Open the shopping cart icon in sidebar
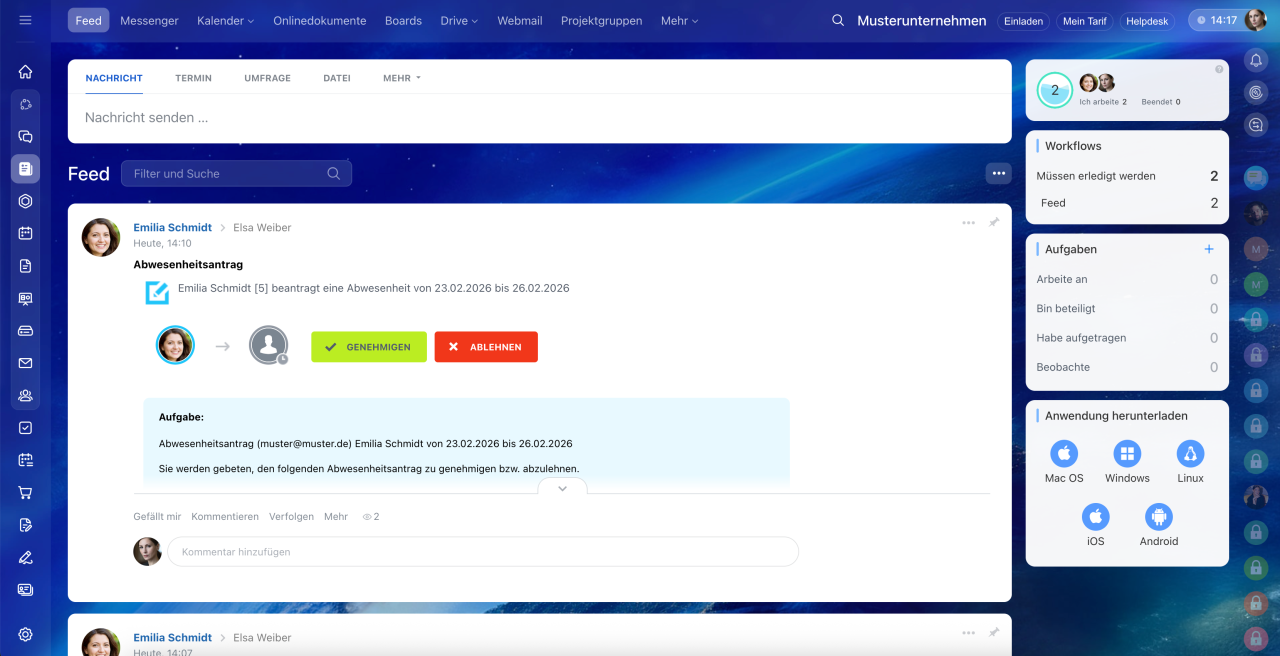1280x656 pixels. coord(25,493)
